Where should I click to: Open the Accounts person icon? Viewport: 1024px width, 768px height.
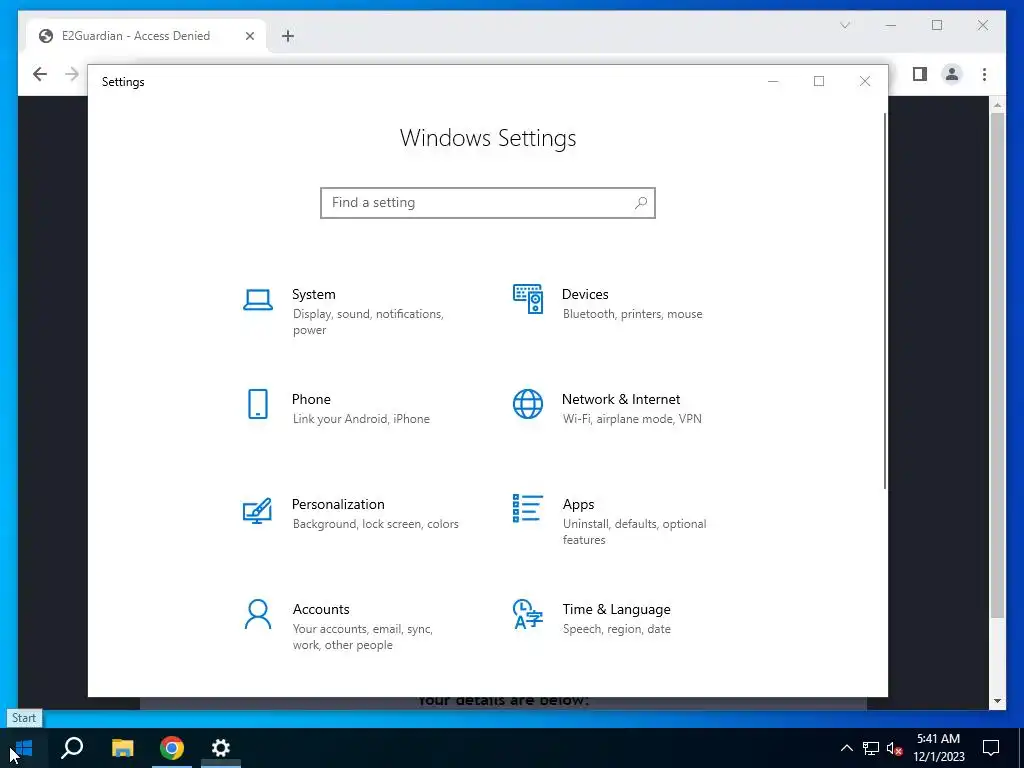258,614
